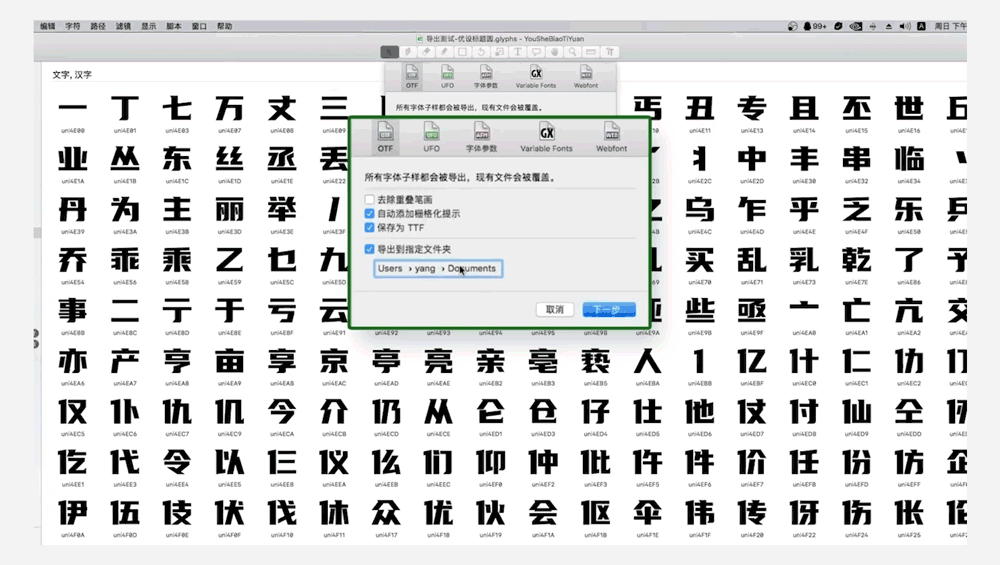This screenshot has height=565, width=1000.
Task: Select the 东 glyph cell
Action: (177, 164)
